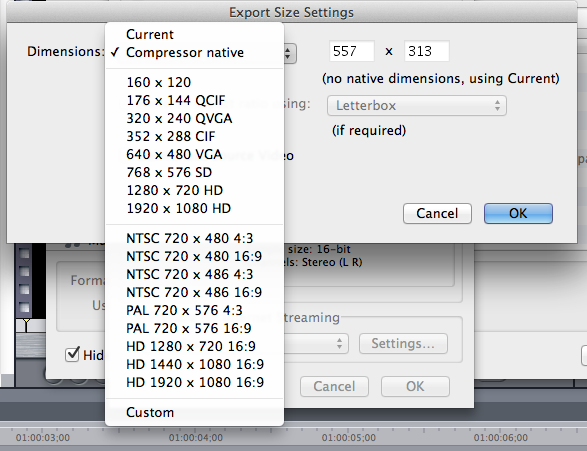The image size is (587, 451).
Task: Select Current from dimensions menu
Action: pos(194,34)
